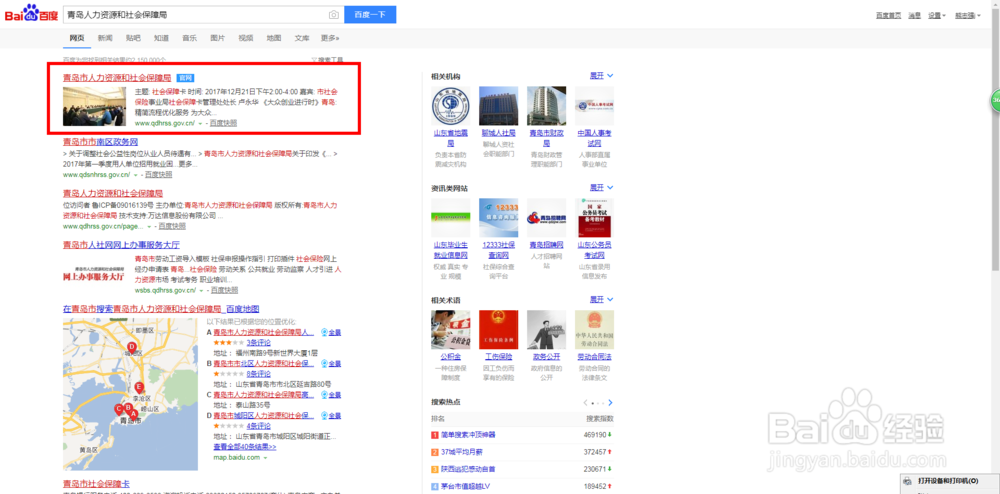Click 查看全部40条结果>> link

(244, 447)
